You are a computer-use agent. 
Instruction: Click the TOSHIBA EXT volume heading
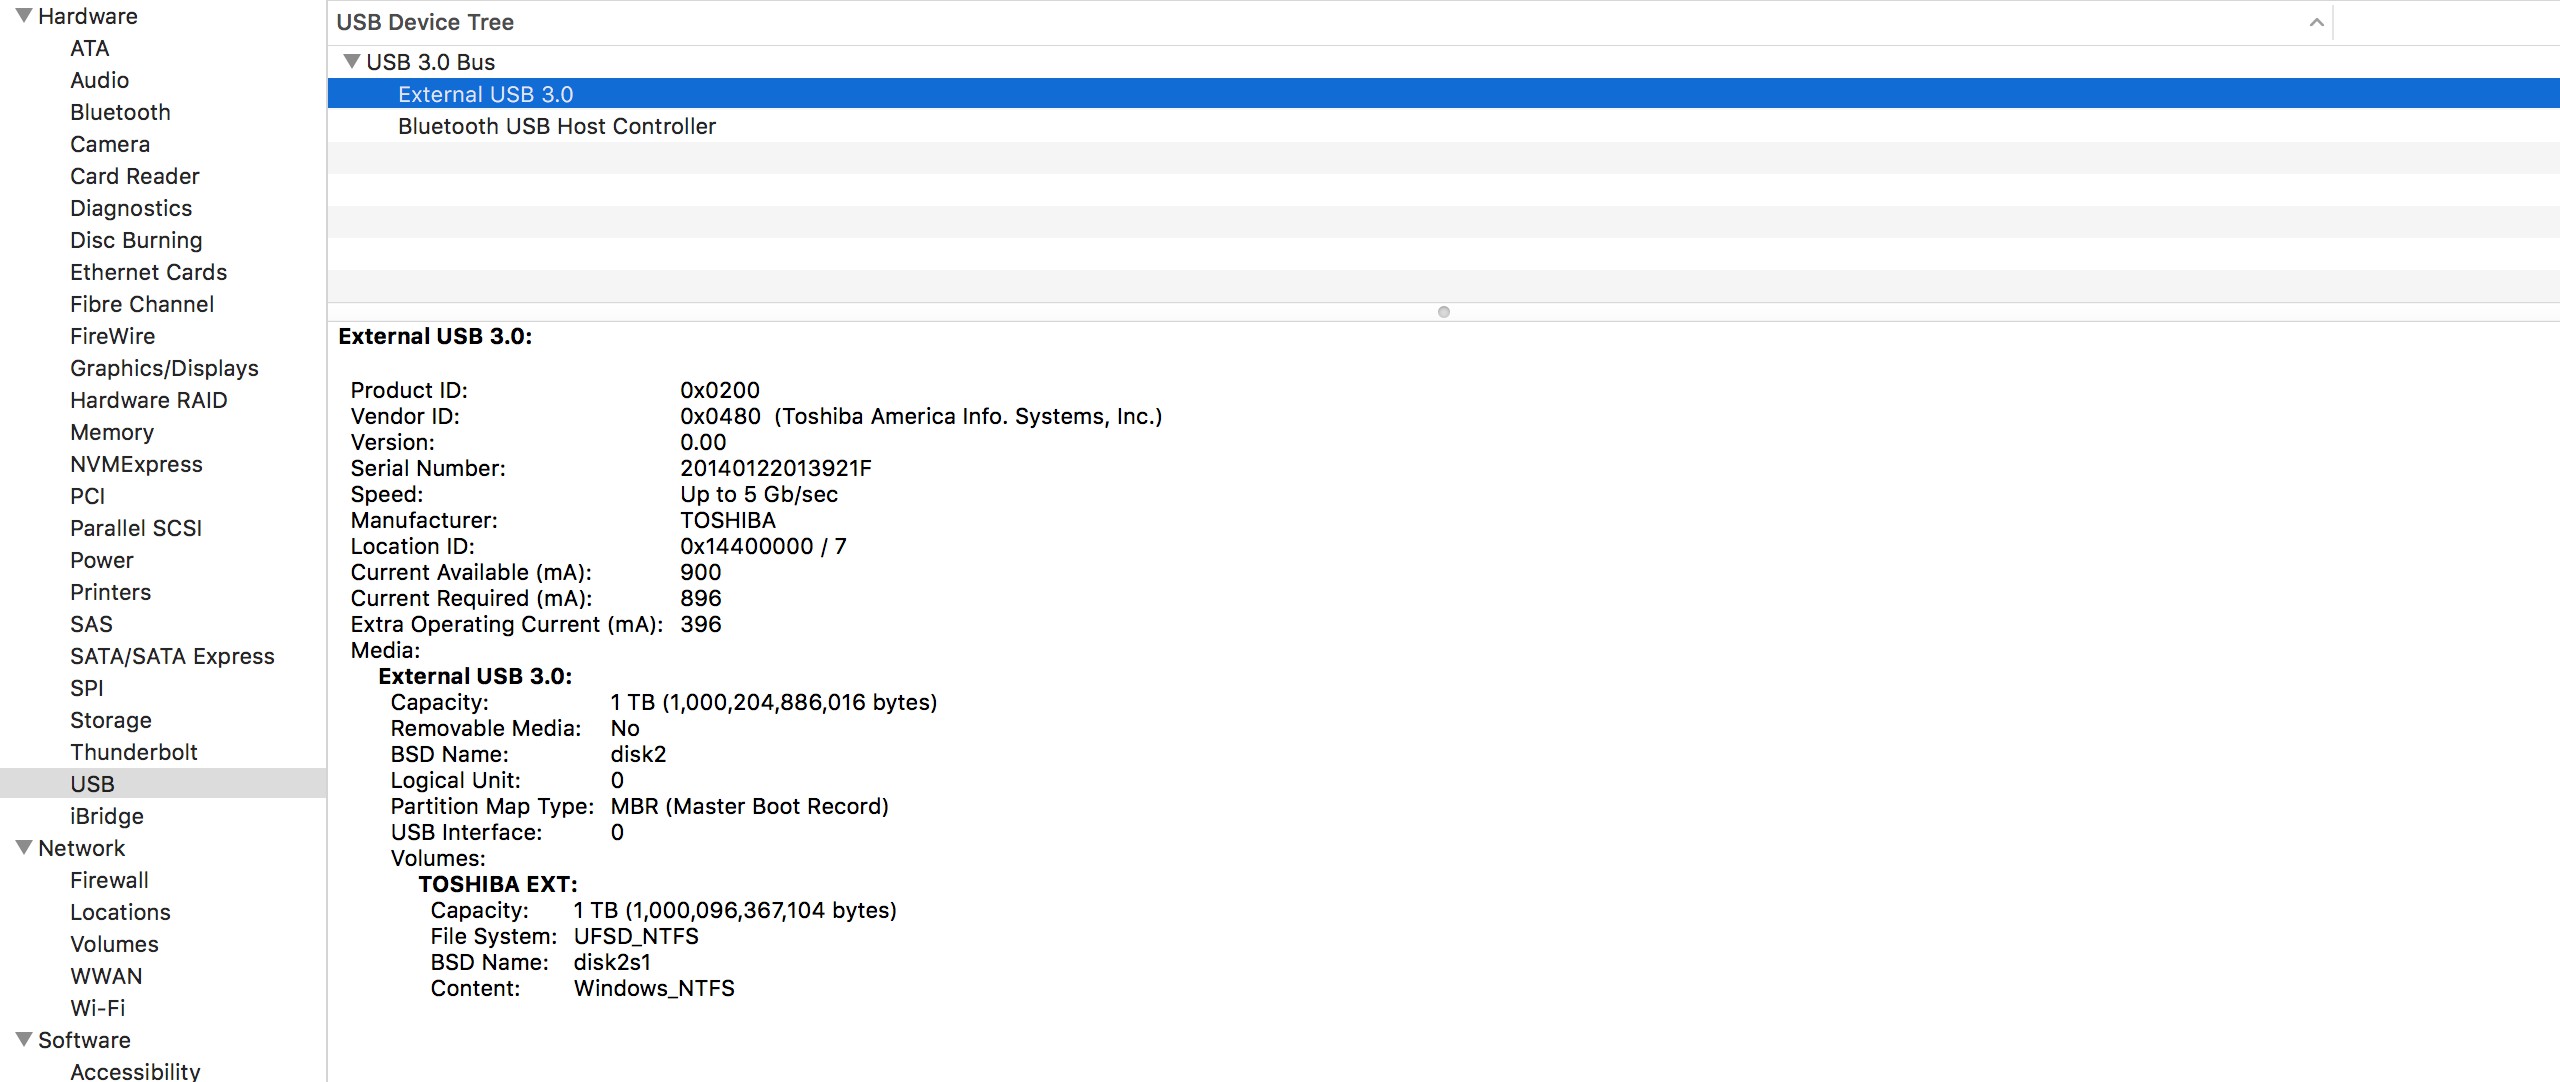tap(498, 884)
